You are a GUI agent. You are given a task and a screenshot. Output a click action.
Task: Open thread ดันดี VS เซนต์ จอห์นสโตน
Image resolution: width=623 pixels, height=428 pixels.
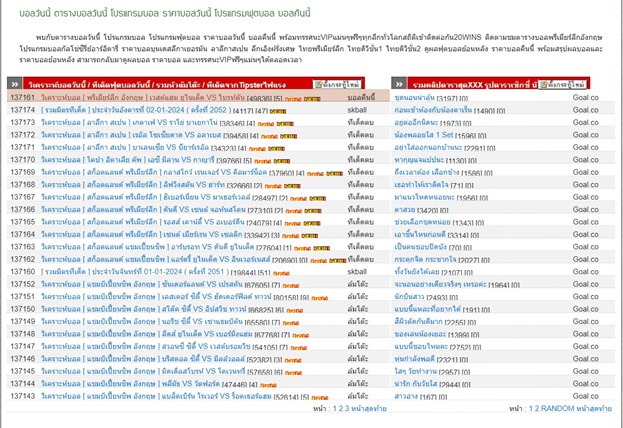[143, 209]
